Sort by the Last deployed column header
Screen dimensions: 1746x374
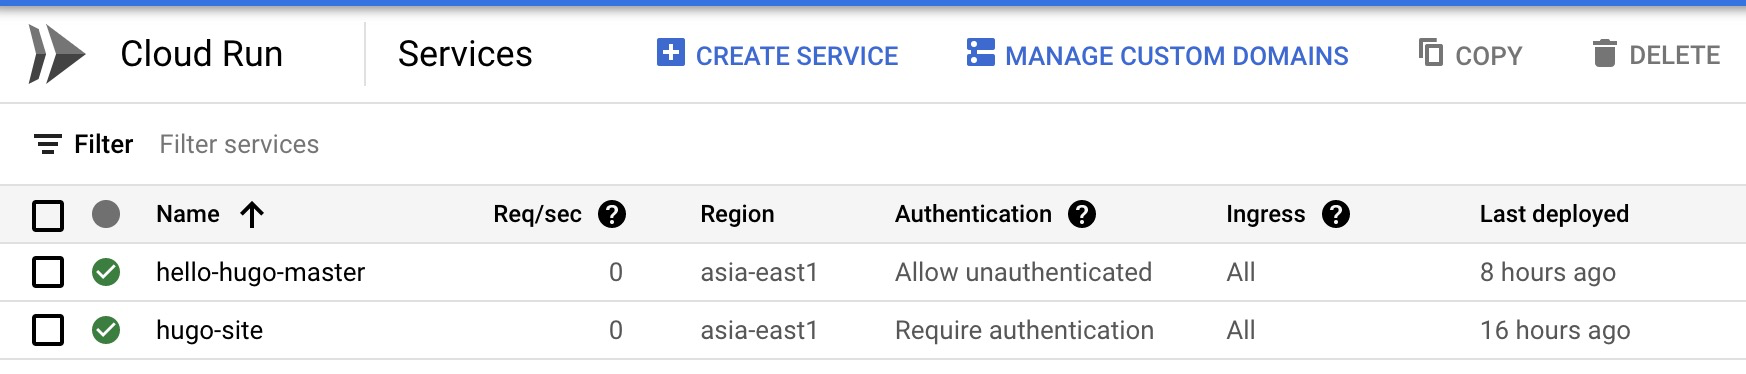point(1554,214)
